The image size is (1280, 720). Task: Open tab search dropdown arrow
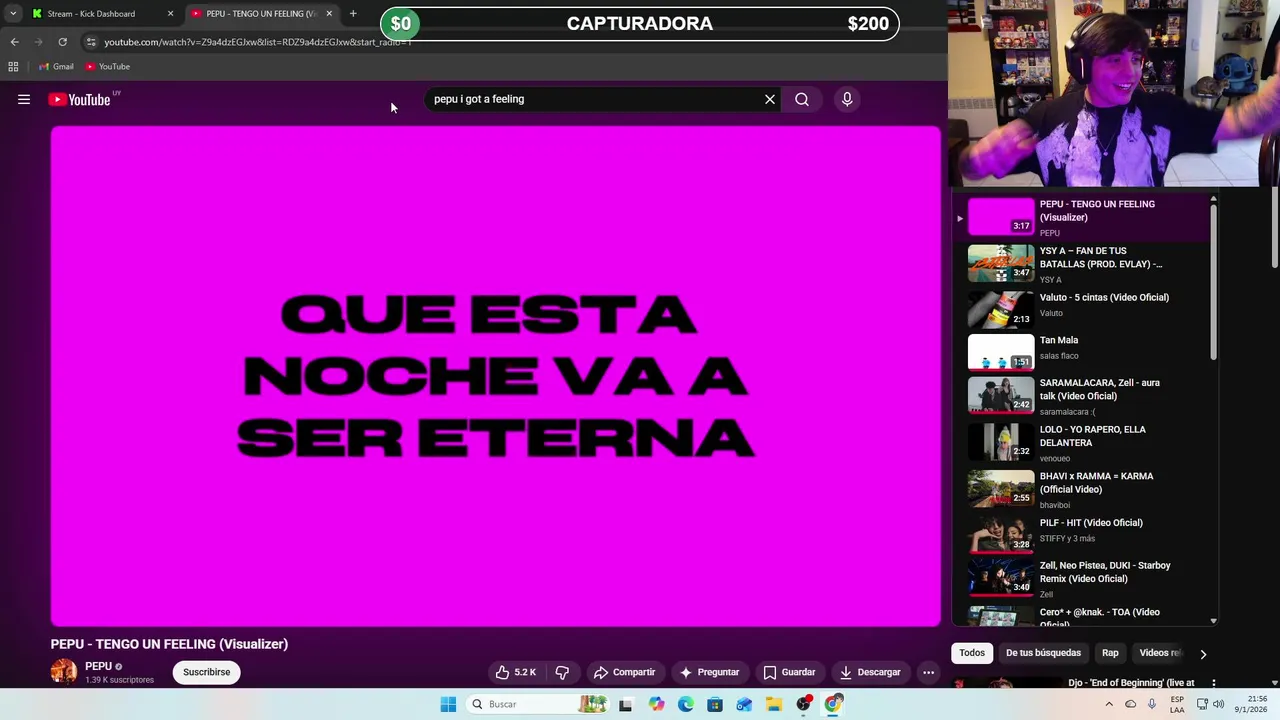[13, 14]
